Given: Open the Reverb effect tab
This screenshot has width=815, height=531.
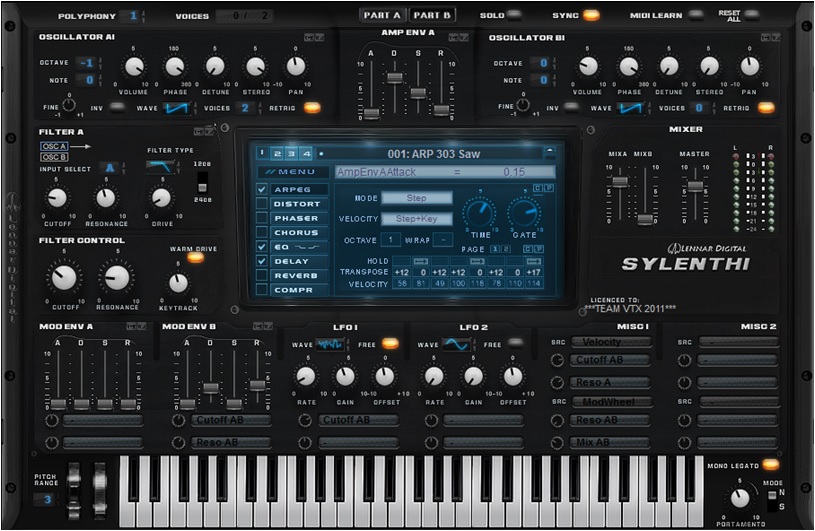Looking at the screenshot, I should click(x=297, y=275).
